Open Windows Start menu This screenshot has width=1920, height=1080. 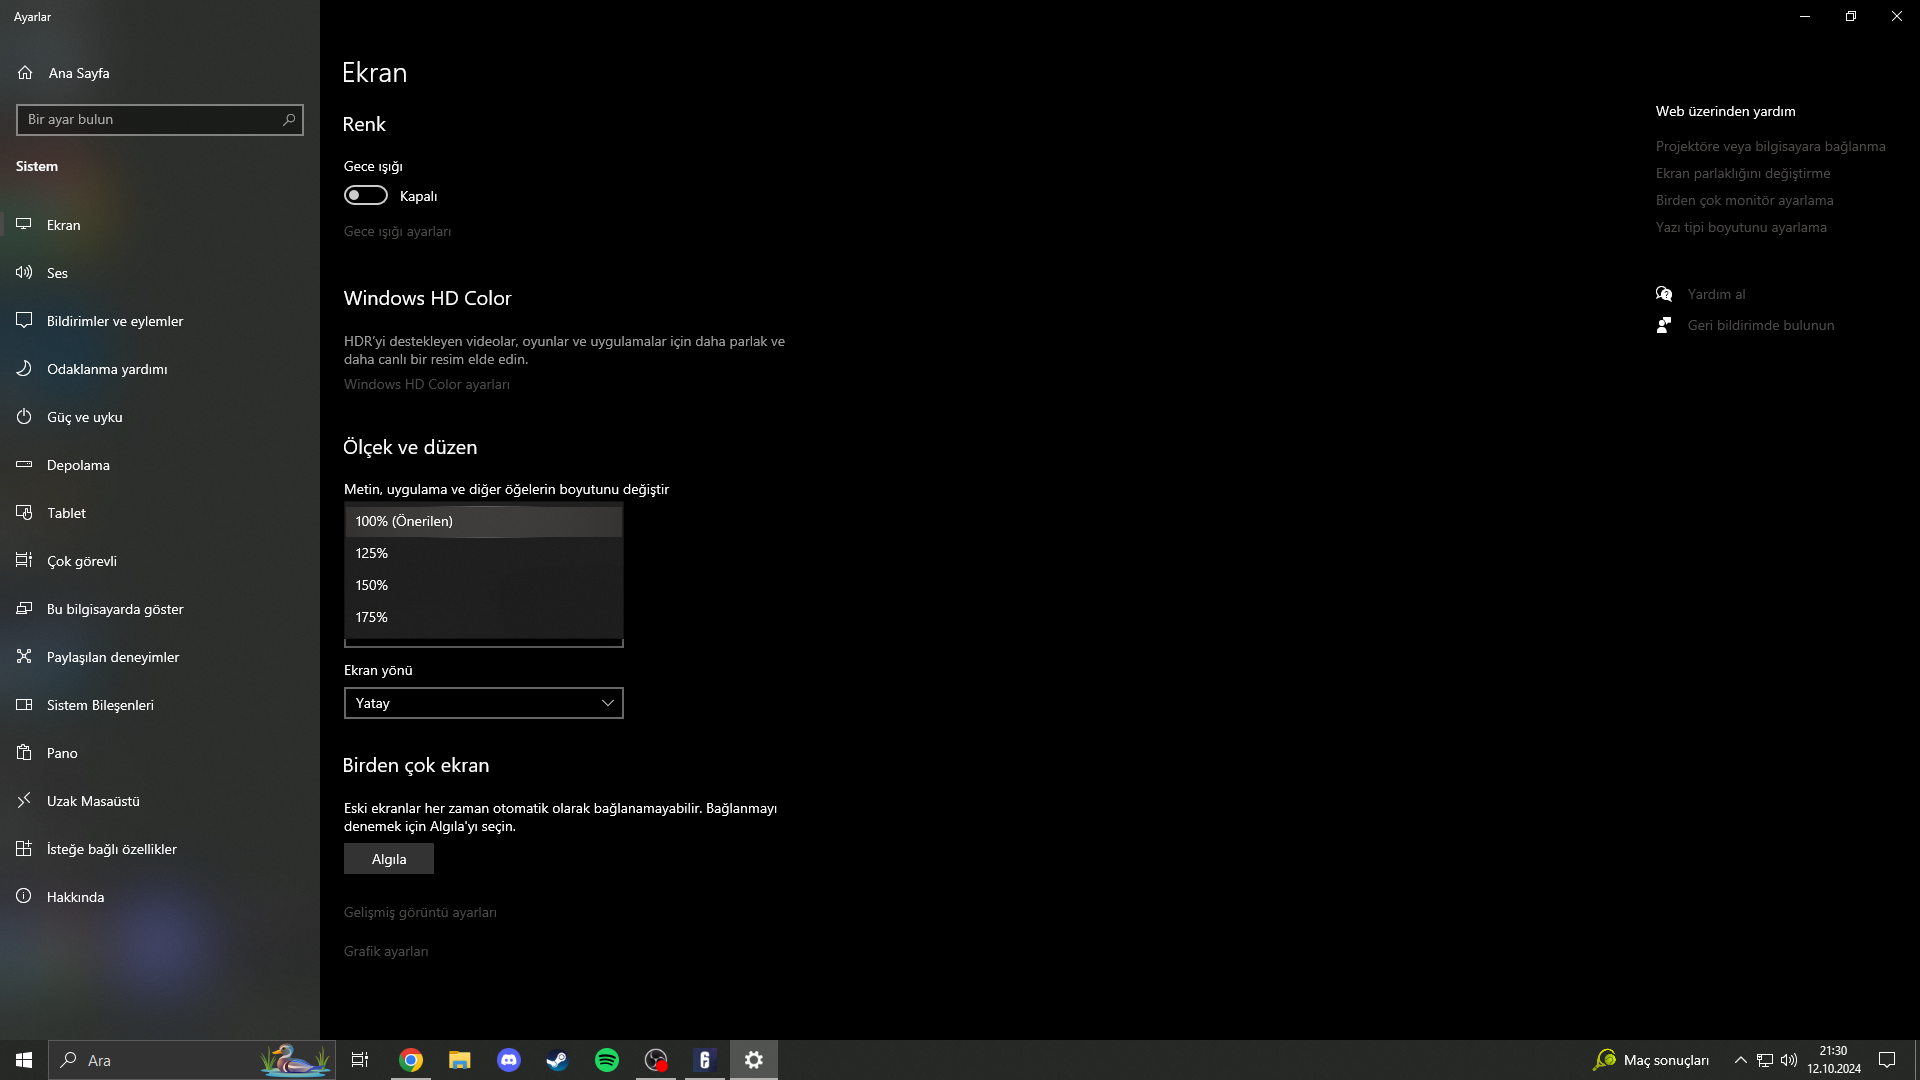[24, 1060]
